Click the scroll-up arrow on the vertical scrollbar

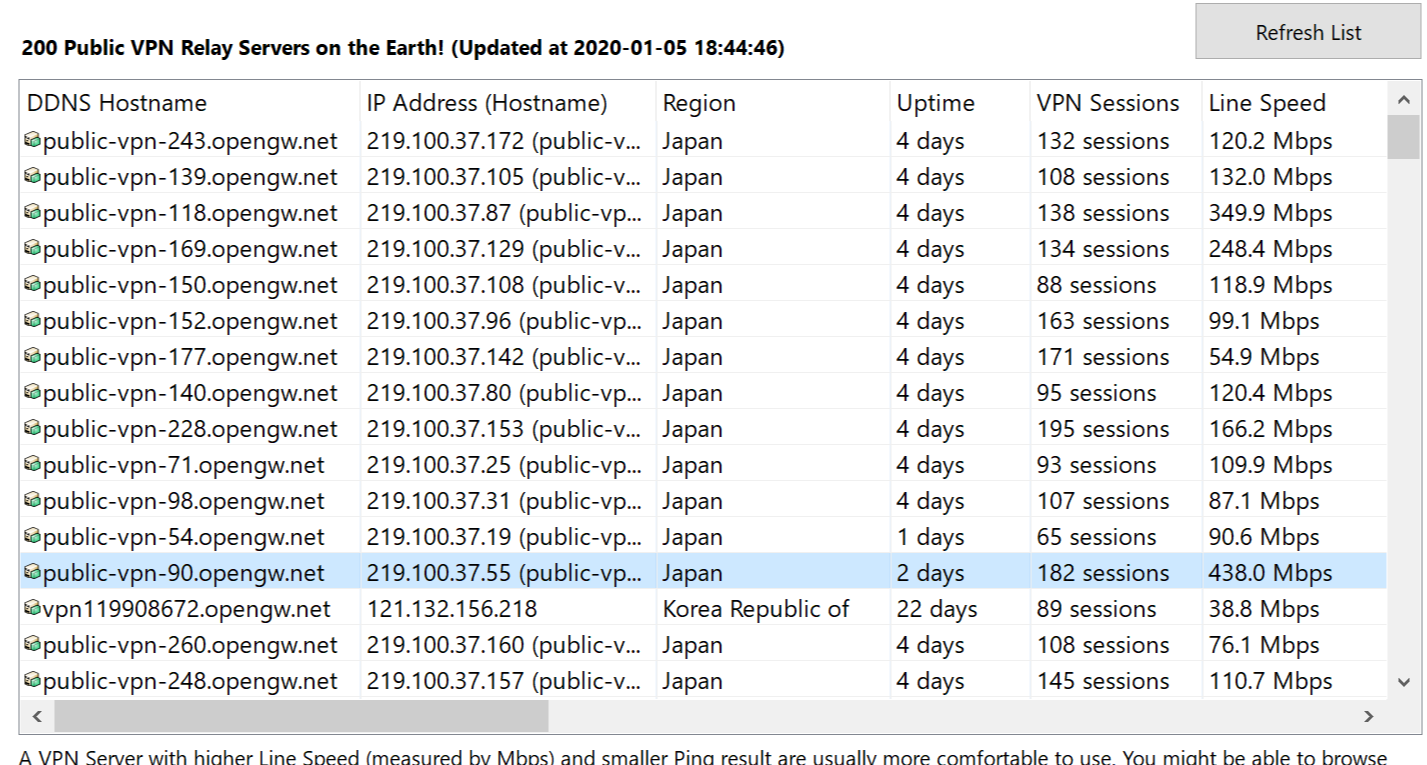pos(1404,98)
